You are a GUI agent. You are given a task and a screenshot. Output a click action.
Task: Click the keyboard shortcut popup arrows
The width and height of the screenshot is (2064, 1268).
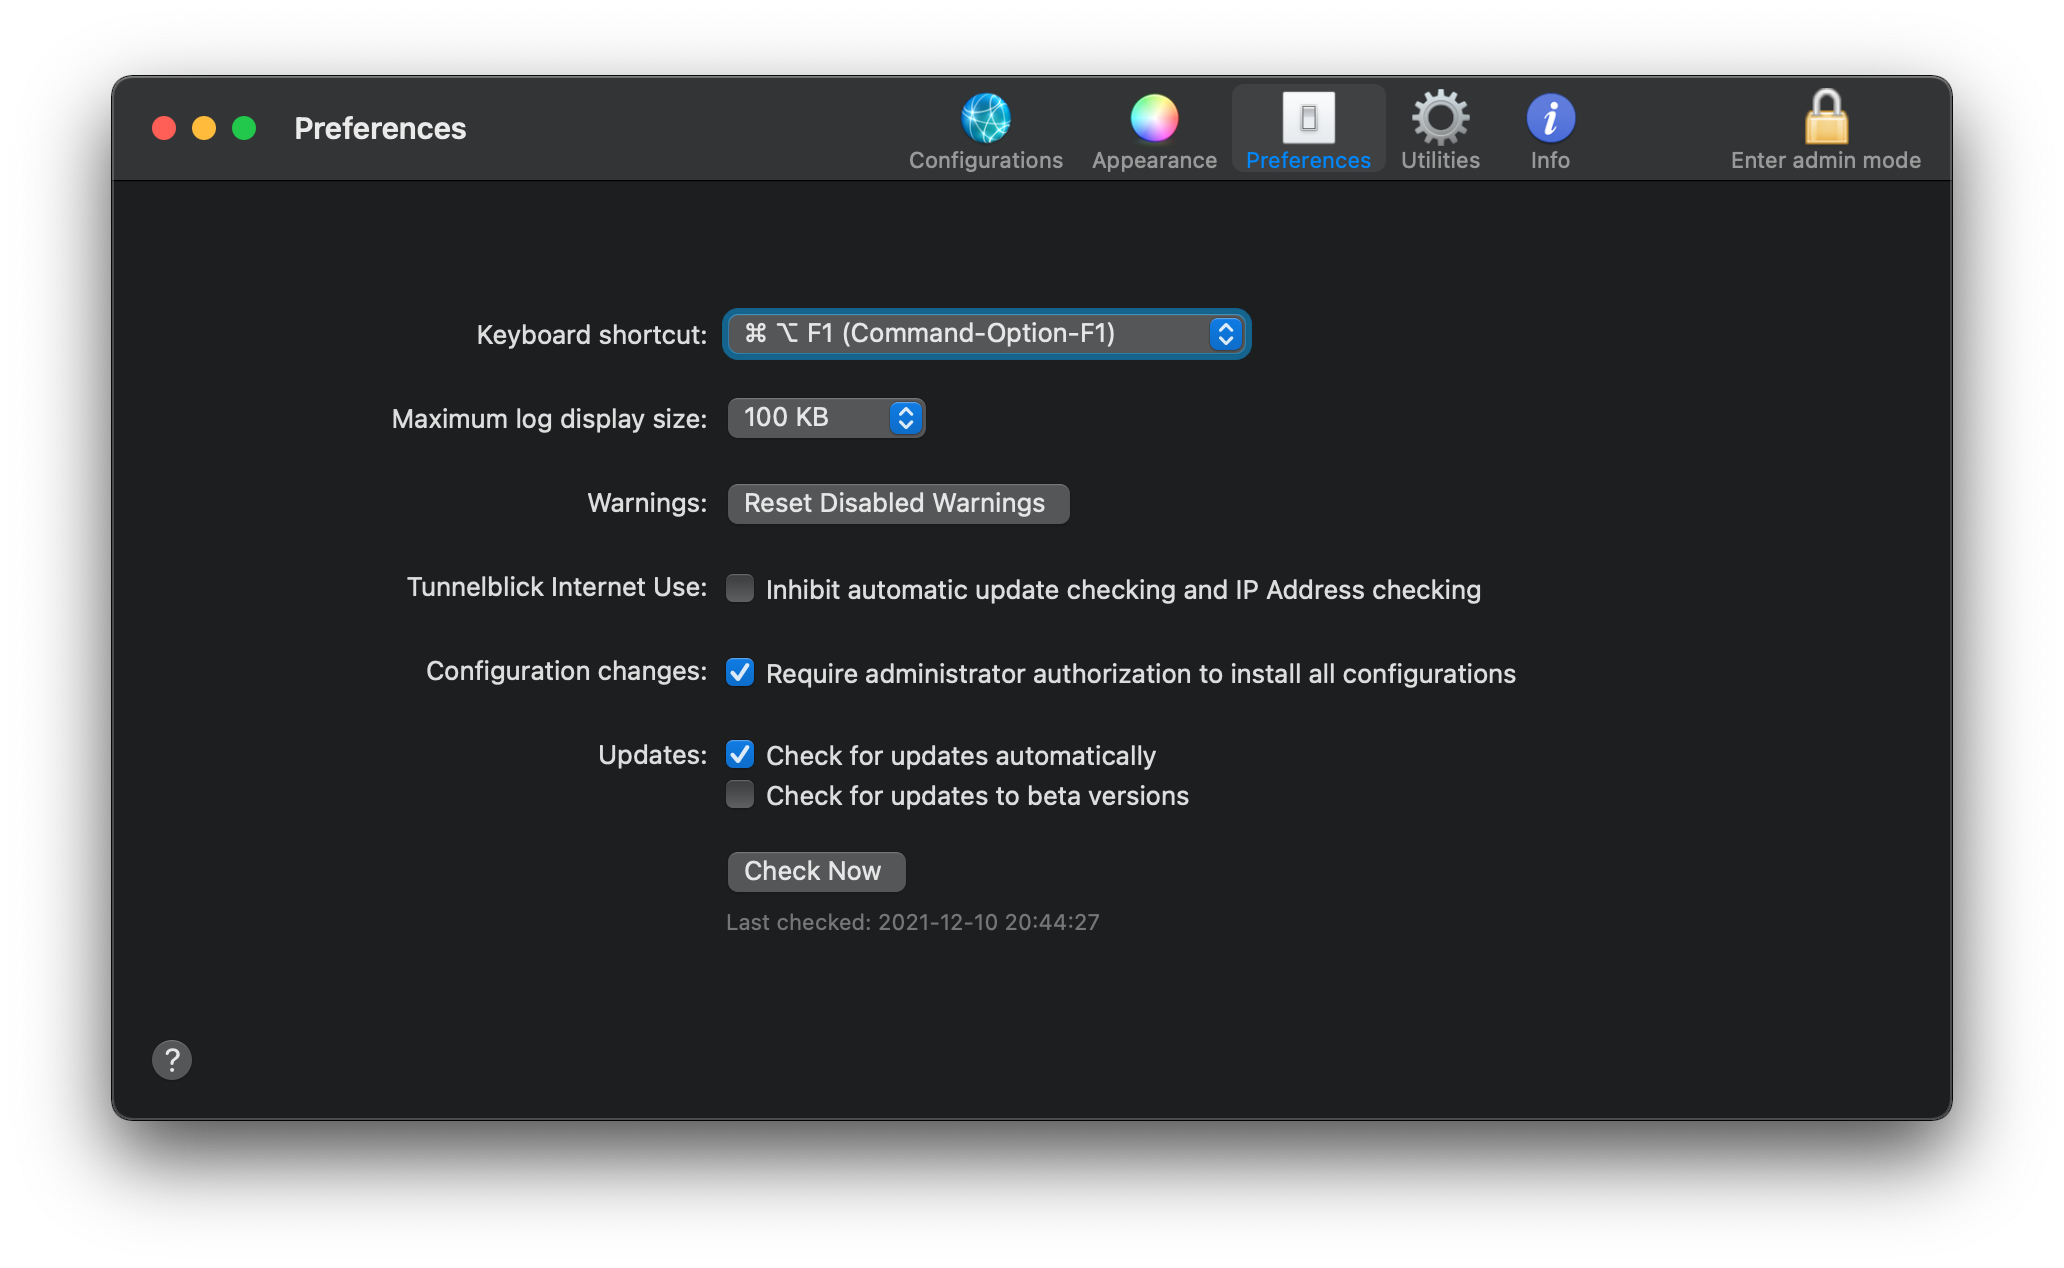tap(1225, 334)
